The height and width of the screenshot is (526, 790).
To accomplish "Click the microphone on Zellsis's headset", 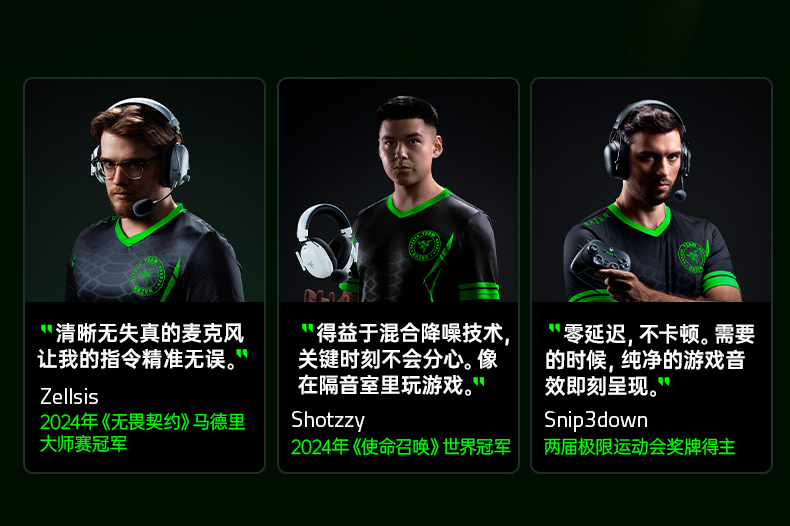I will coord(144,207).
